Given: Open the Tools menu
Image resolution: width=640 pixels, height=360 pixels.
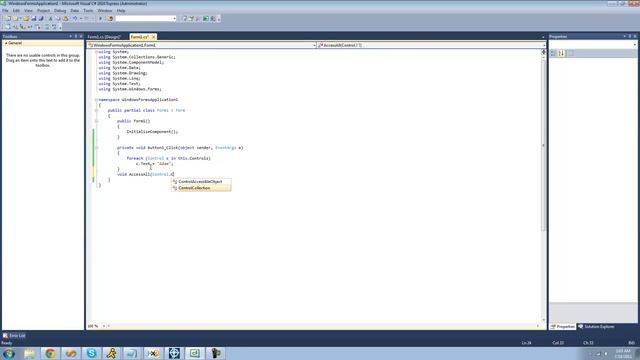Looking at the screenshot, I should pos(88,11).
